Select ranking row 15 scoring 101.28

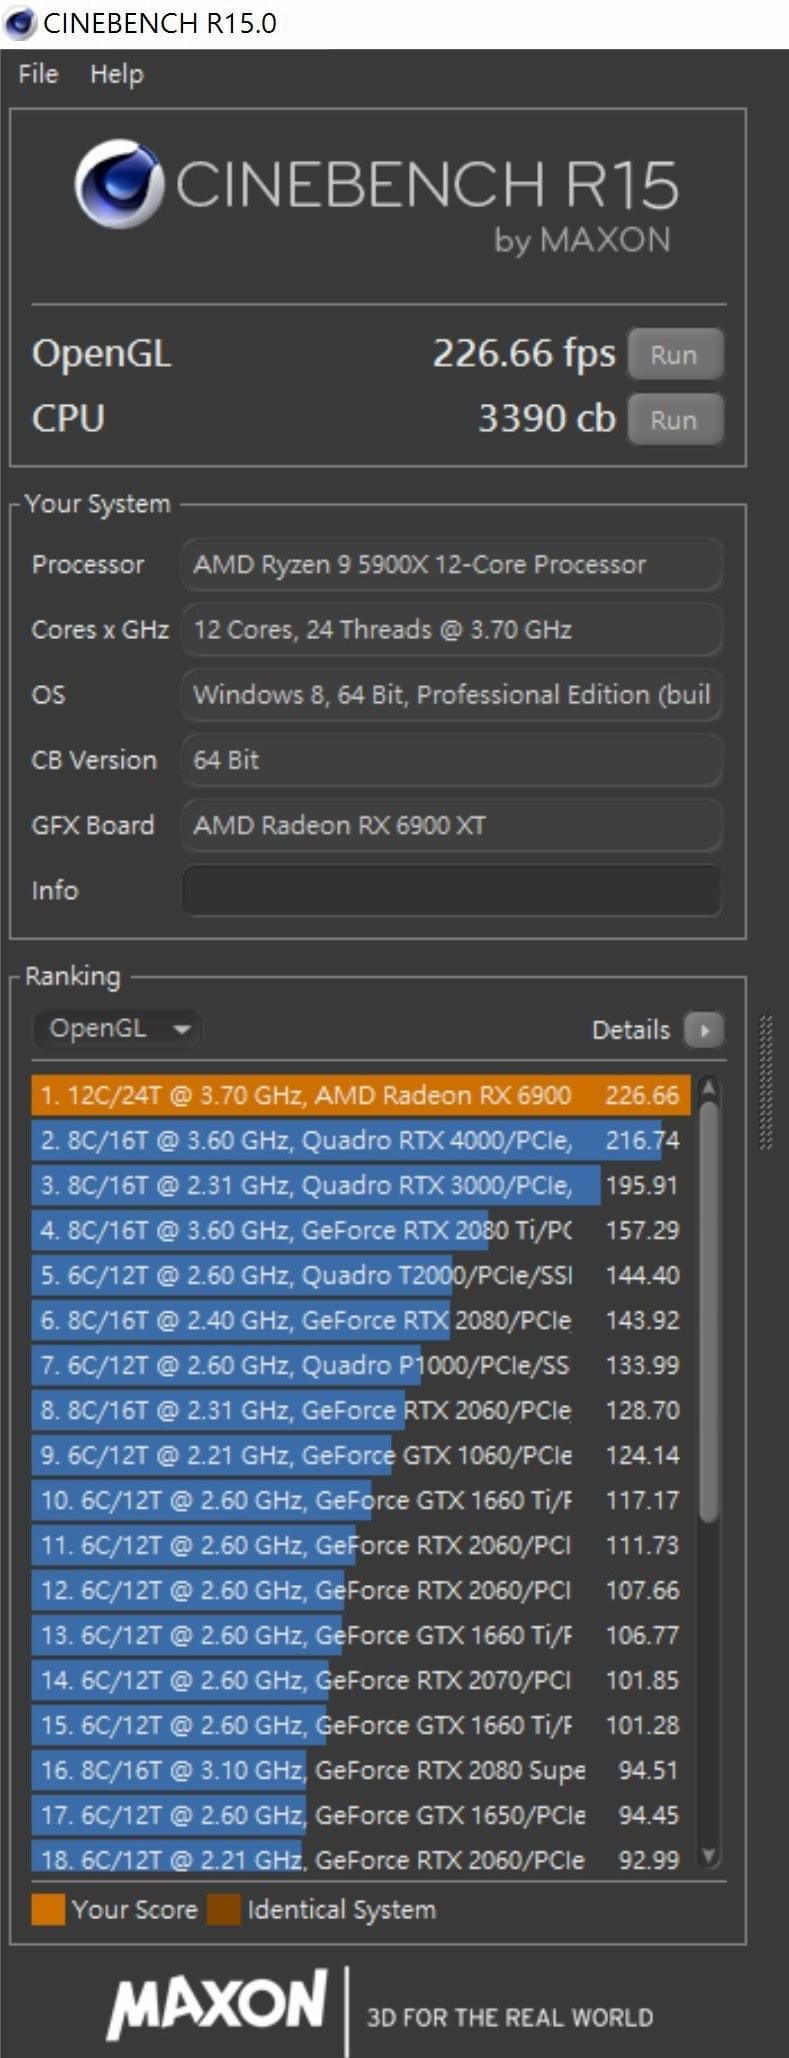[361, 1725]
